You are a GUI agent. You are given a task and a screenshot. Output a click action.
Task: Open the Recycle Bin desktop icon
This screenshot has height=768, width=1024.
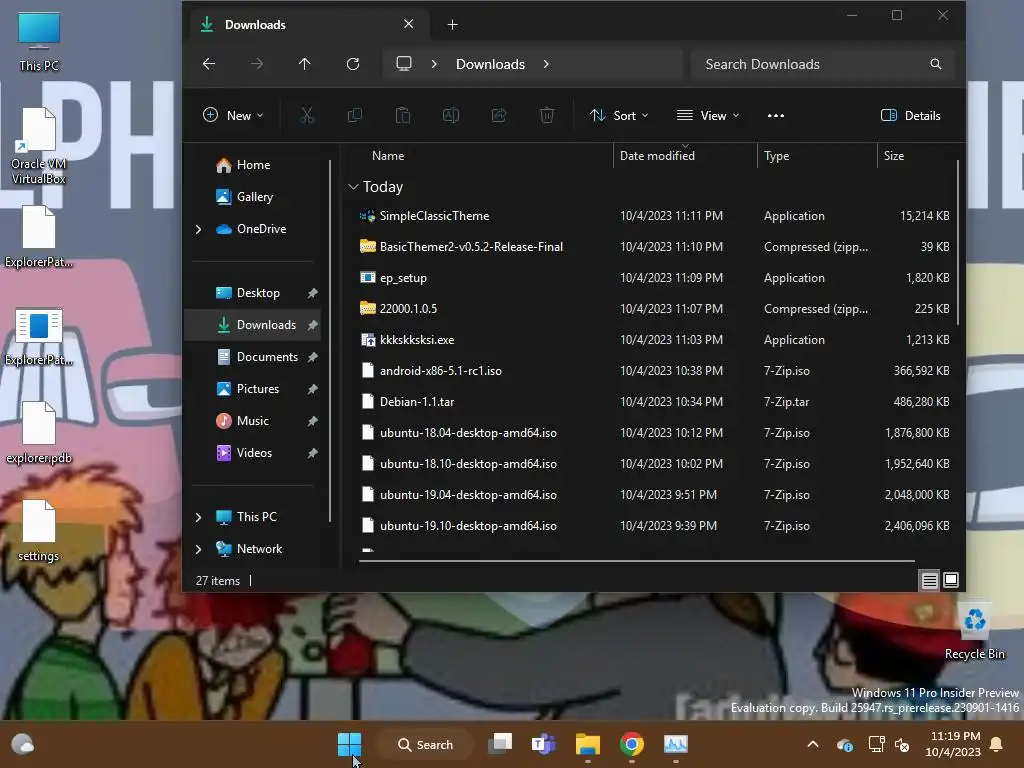click(974, 631)
